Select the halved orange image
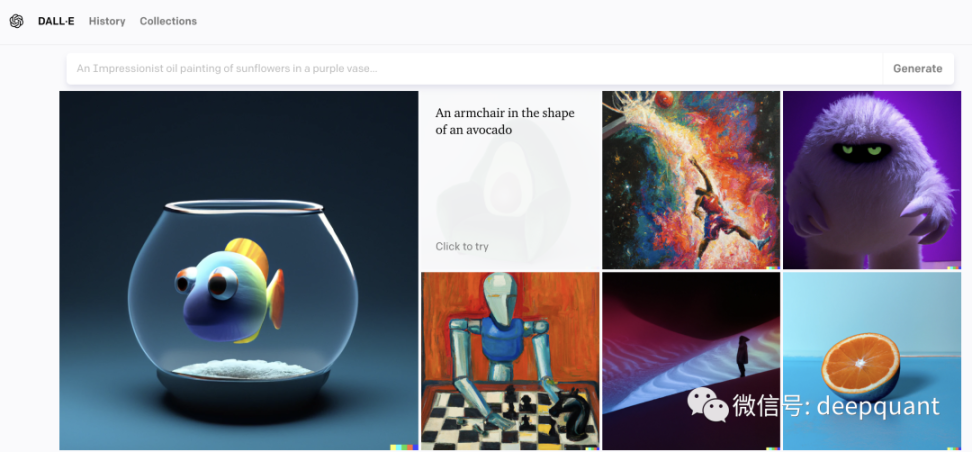972x452 pixels. (872, 361)
